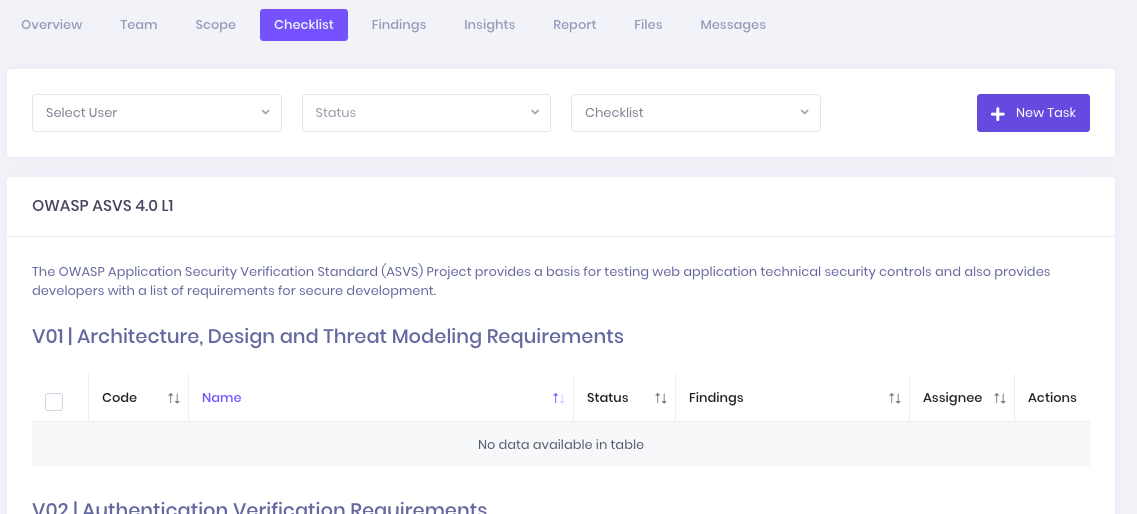Switch to the Team tab
Image resolution: width=1137 pixels, height=514 pixels.
(138, 25)
